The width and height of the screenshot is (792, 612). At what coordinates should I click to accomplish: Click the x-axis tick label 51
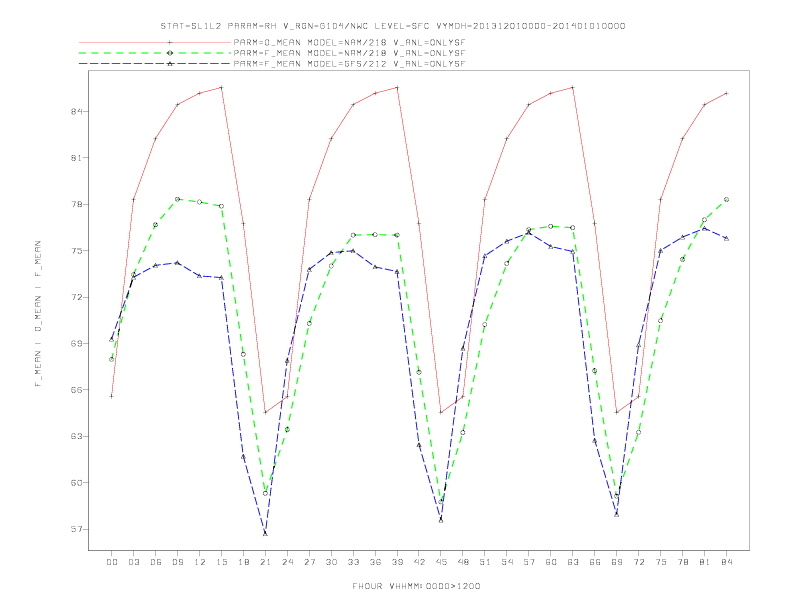[x=485, y=562]
